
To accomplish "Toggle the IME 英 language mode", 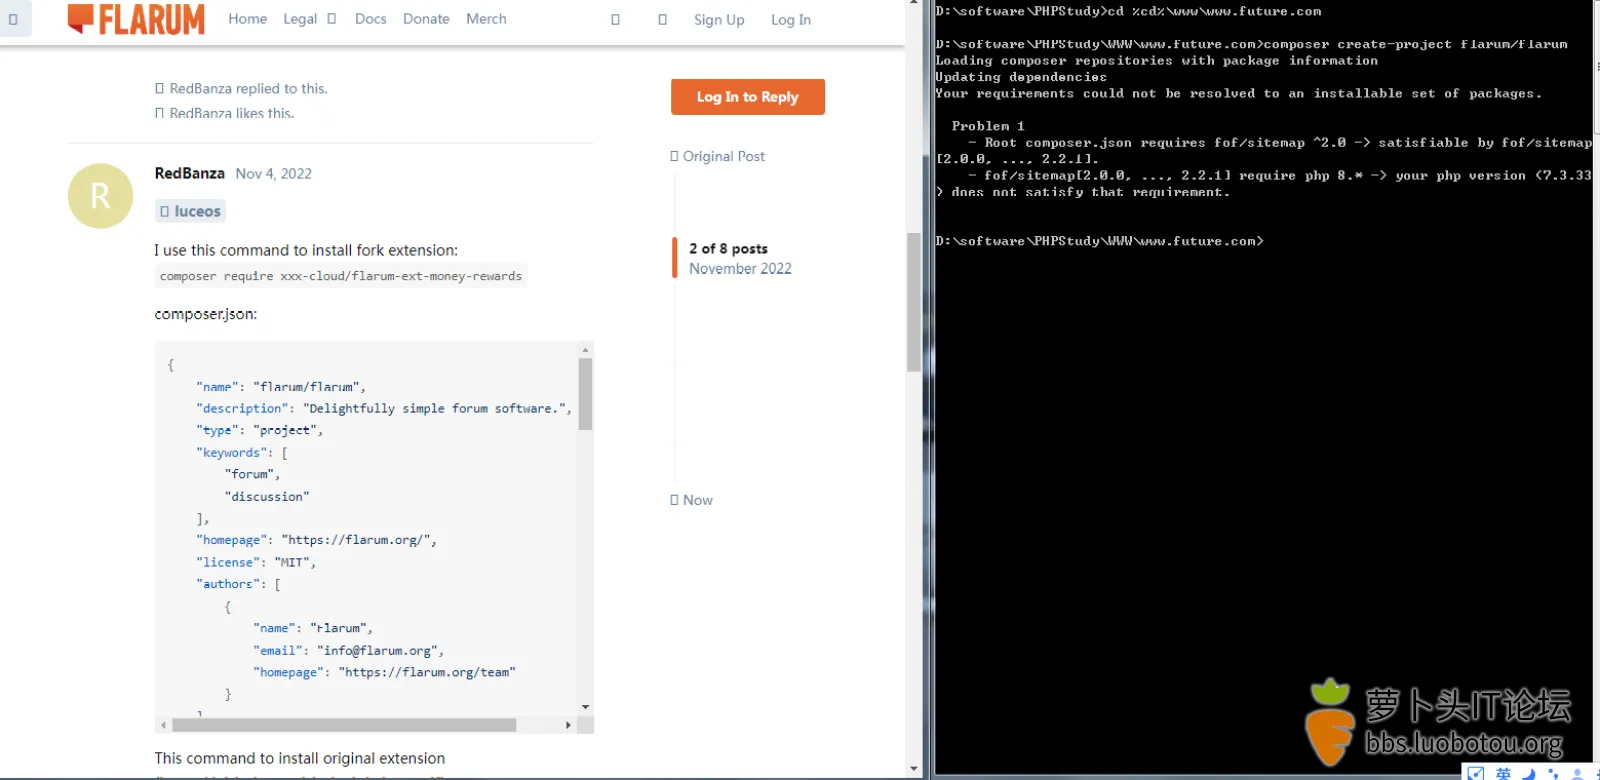I will 1503,773.
